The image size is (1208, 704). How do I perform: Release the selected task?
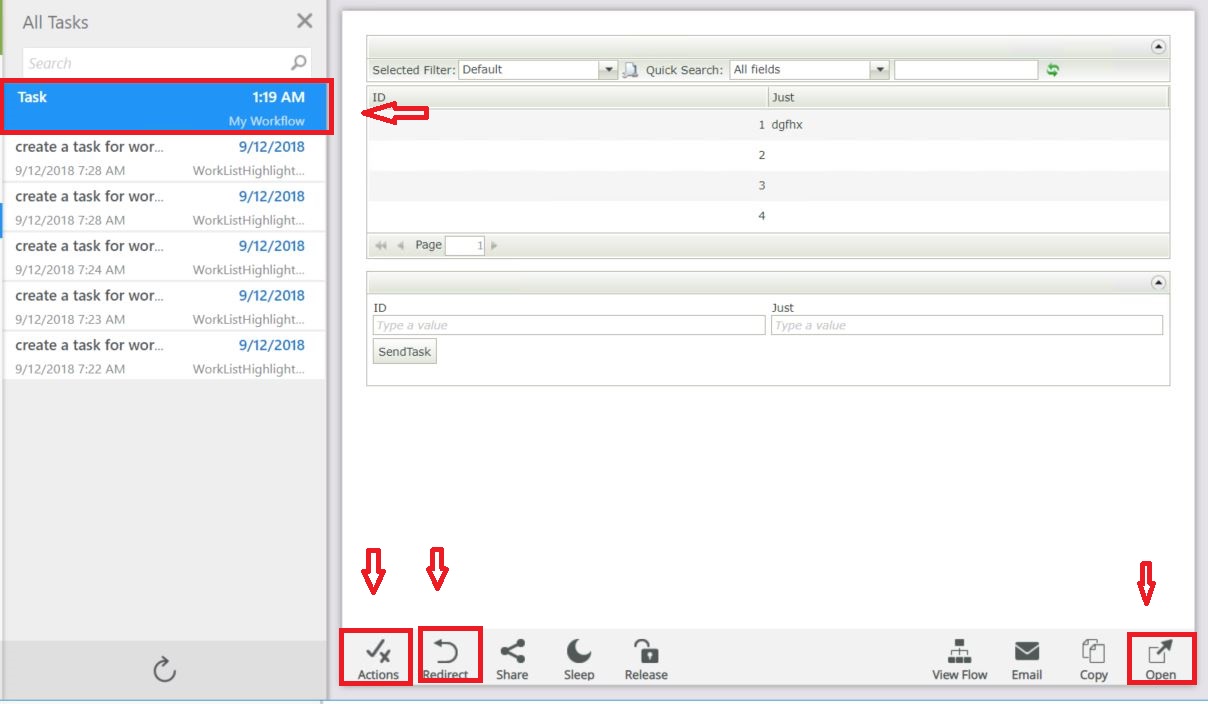(646, 659)
